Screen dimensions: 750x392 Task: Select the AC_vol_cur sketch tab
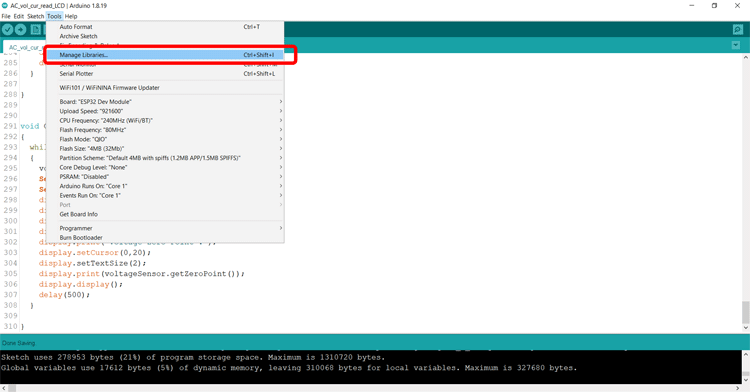pos(24,47)
